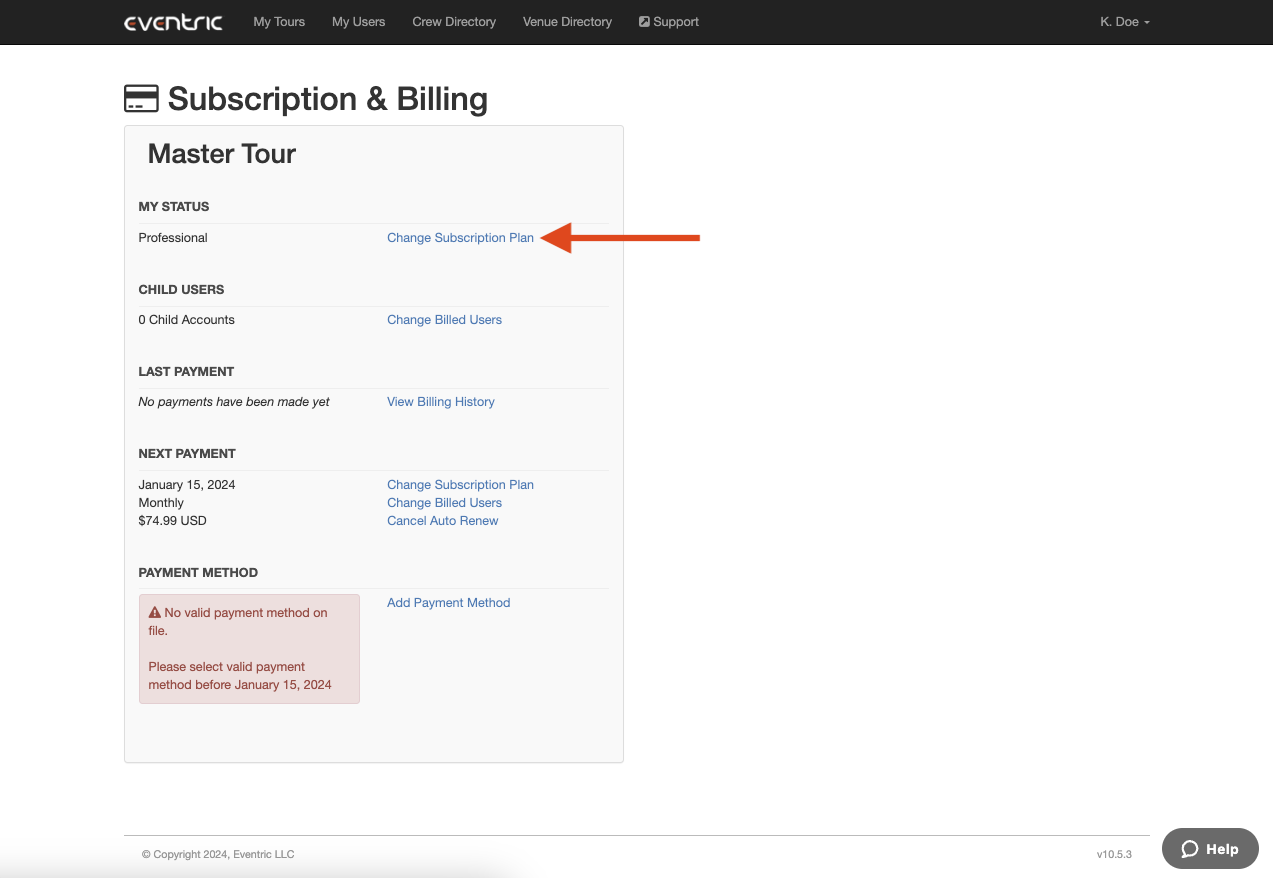Image resolution: width=1273 pixels, height=878 pixels.
Task: Go to My Tours
Action: pyautogui.click(x=279, y=22)
